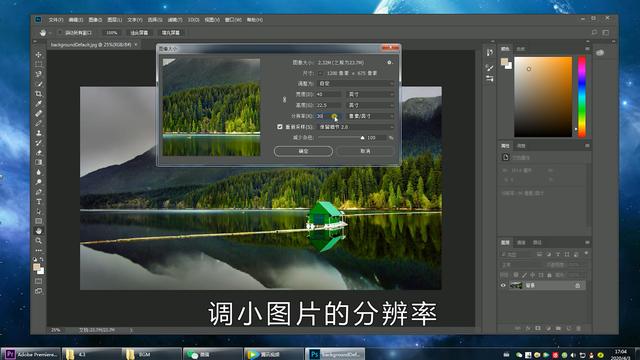Click the Width input field
This screenshot has width=640, height=360.
(x=329, y=94)
